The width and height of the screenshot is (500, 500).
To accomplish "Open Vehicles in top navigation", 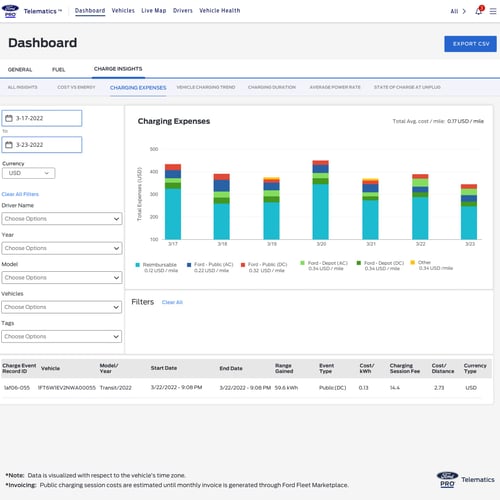I will [123, 11].
